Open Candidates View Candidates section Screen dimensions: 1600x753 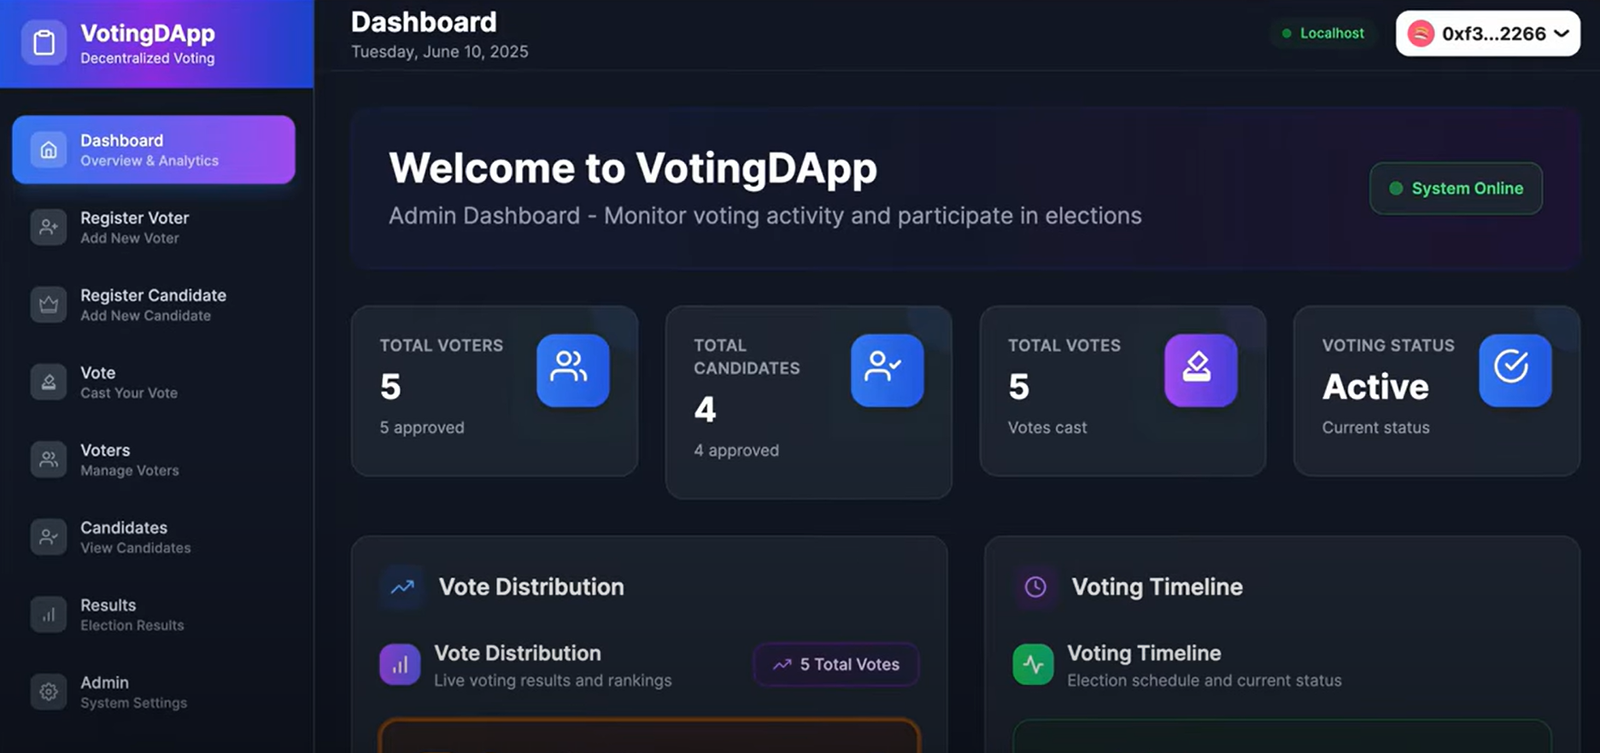154,537
